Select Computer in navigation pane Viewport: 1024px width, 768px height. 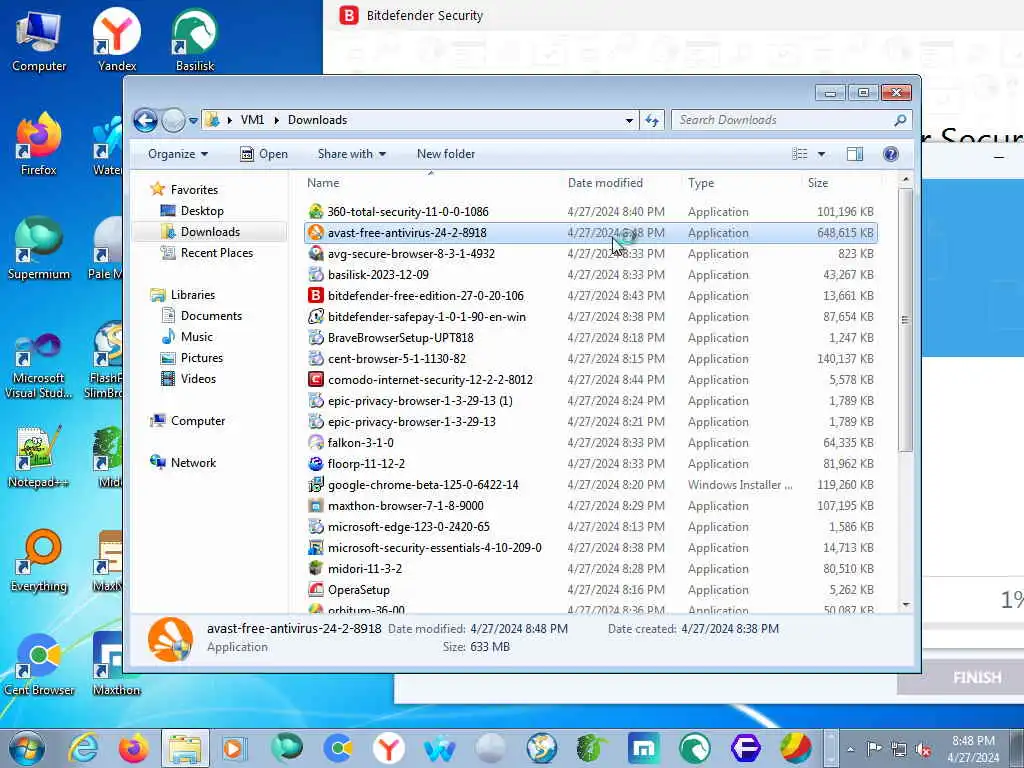[x=197, y=421]
